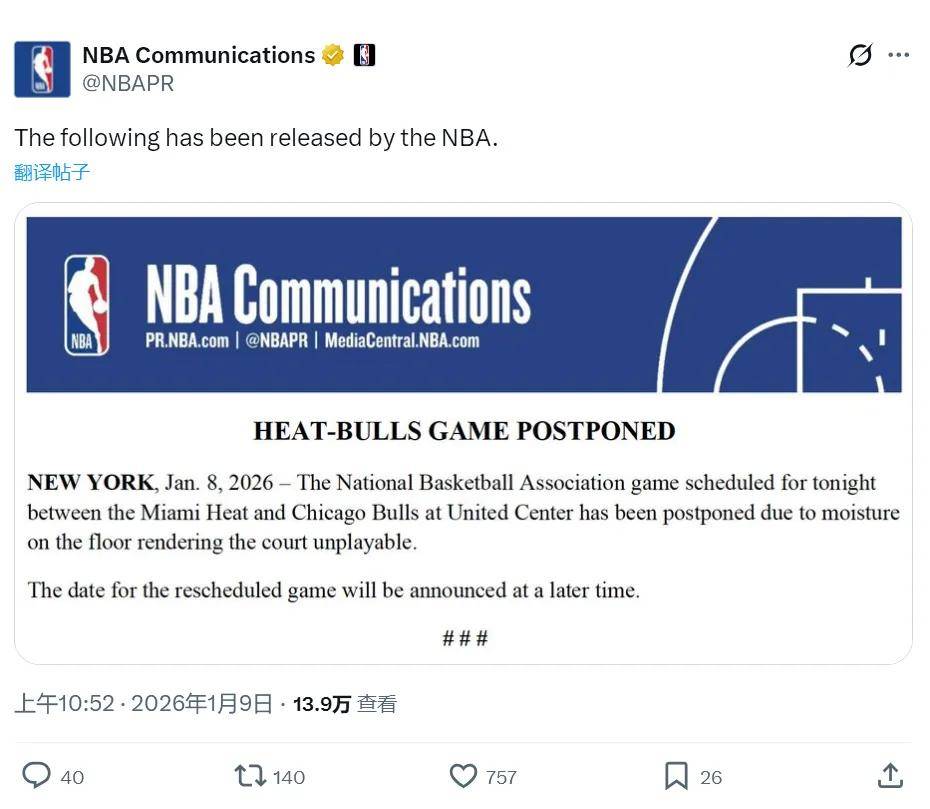Click the share post icon
This screenshot has height=809, width=930.
(x=890, y=776)
